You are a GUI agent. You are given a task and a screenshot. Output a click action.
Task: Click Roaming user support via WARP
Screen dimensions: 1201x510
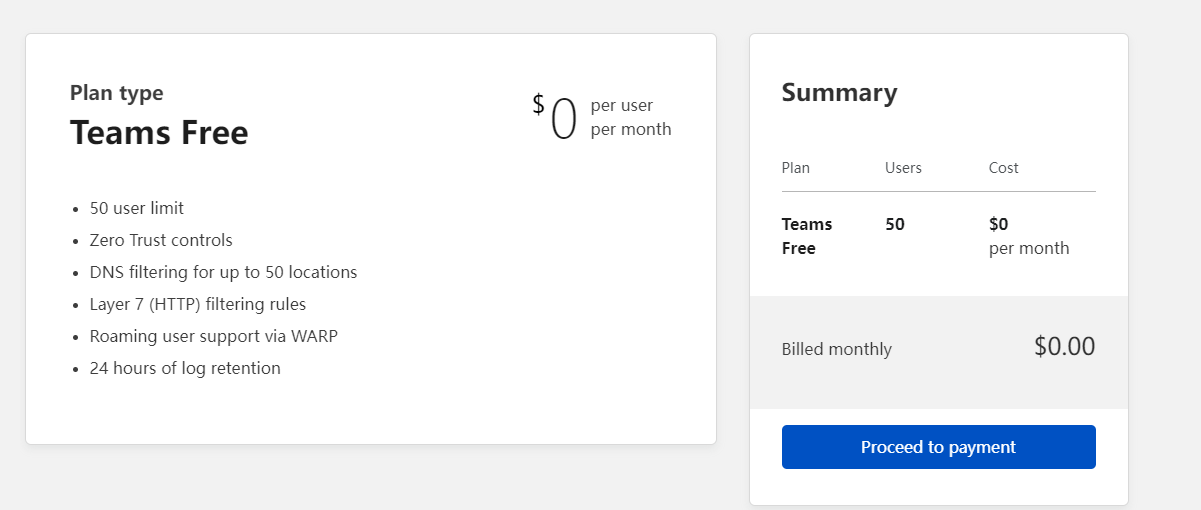[x=213, y=336]
